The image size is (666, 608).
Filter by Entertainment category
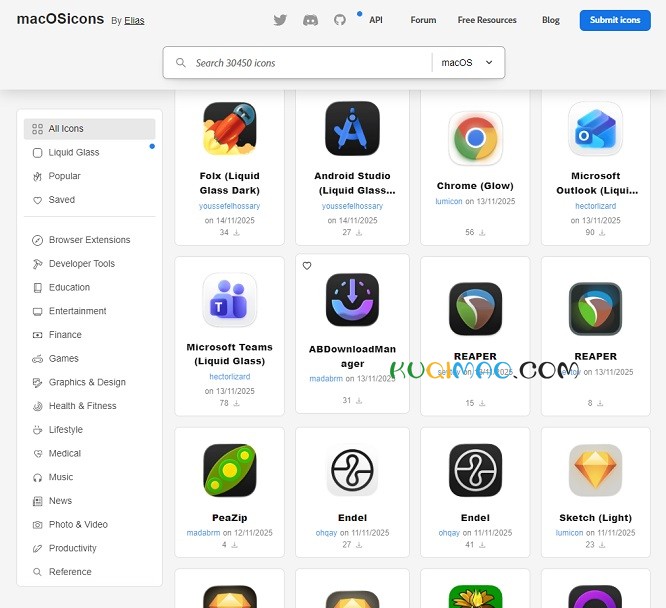click(x=90, y=311)
